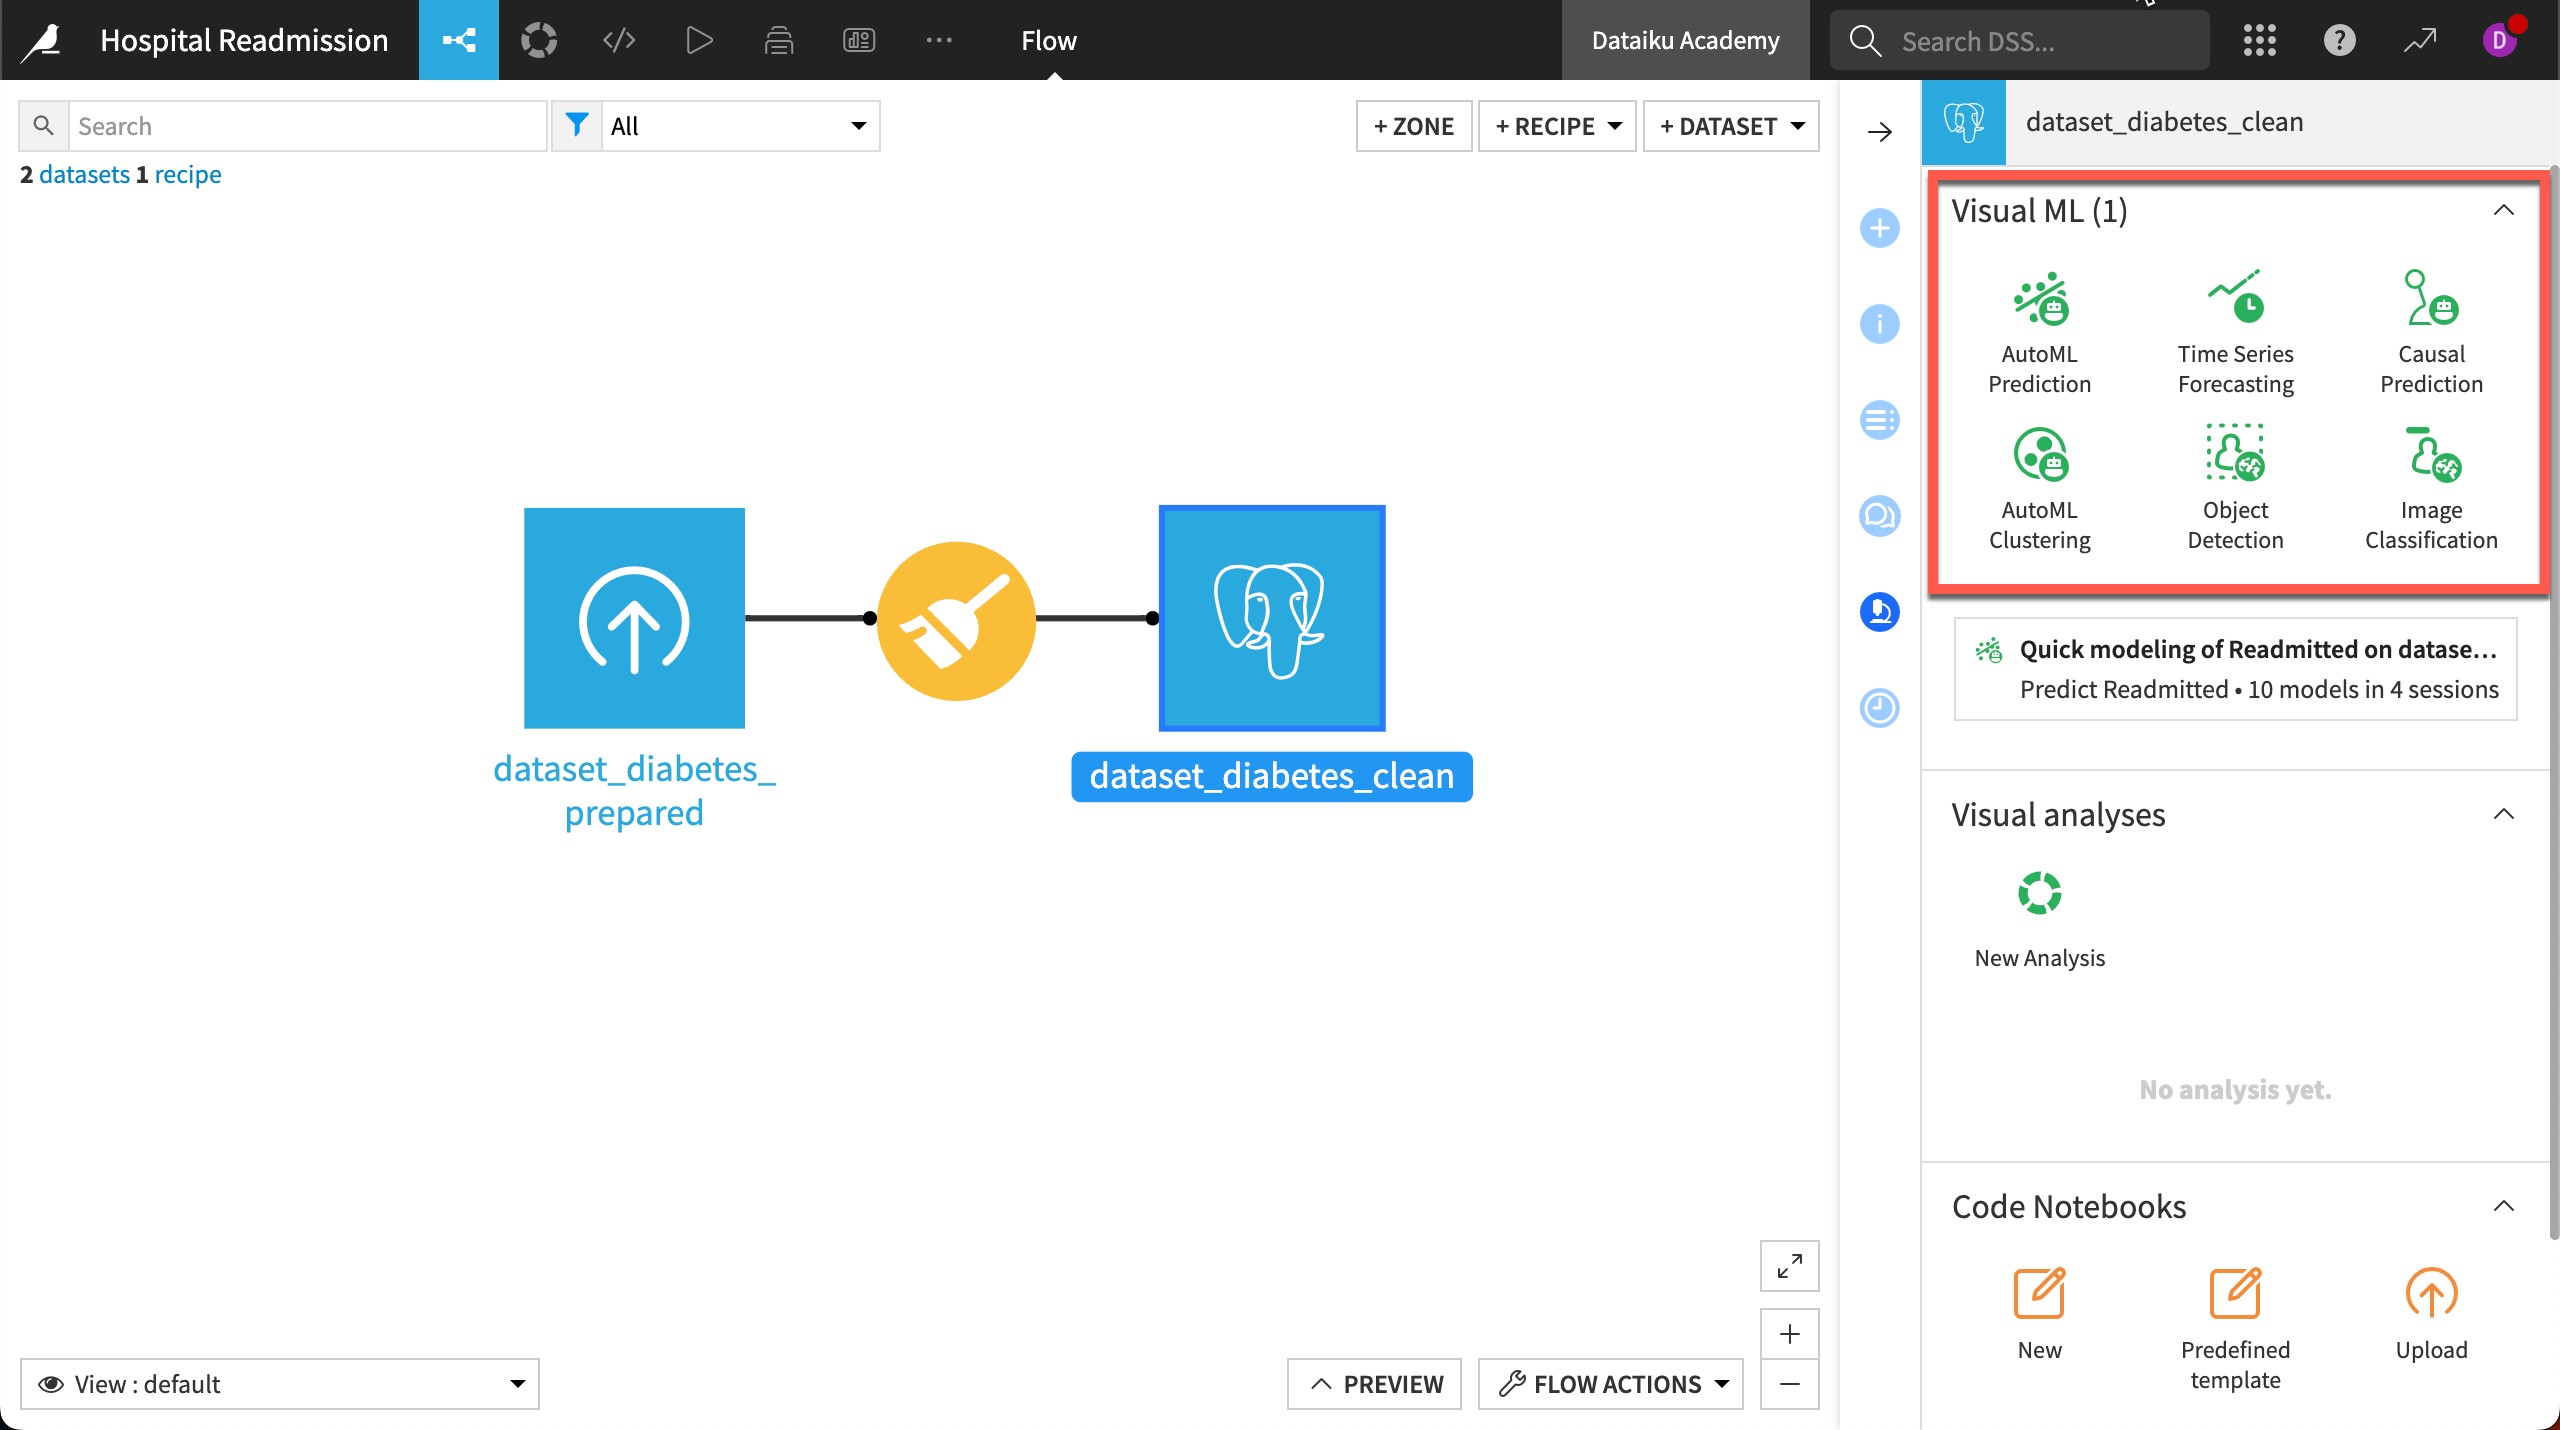Viewport: 2560px width, 1430px height.
Task: Toggle the PREVIEW panel open
Action: point(1374,1384)
